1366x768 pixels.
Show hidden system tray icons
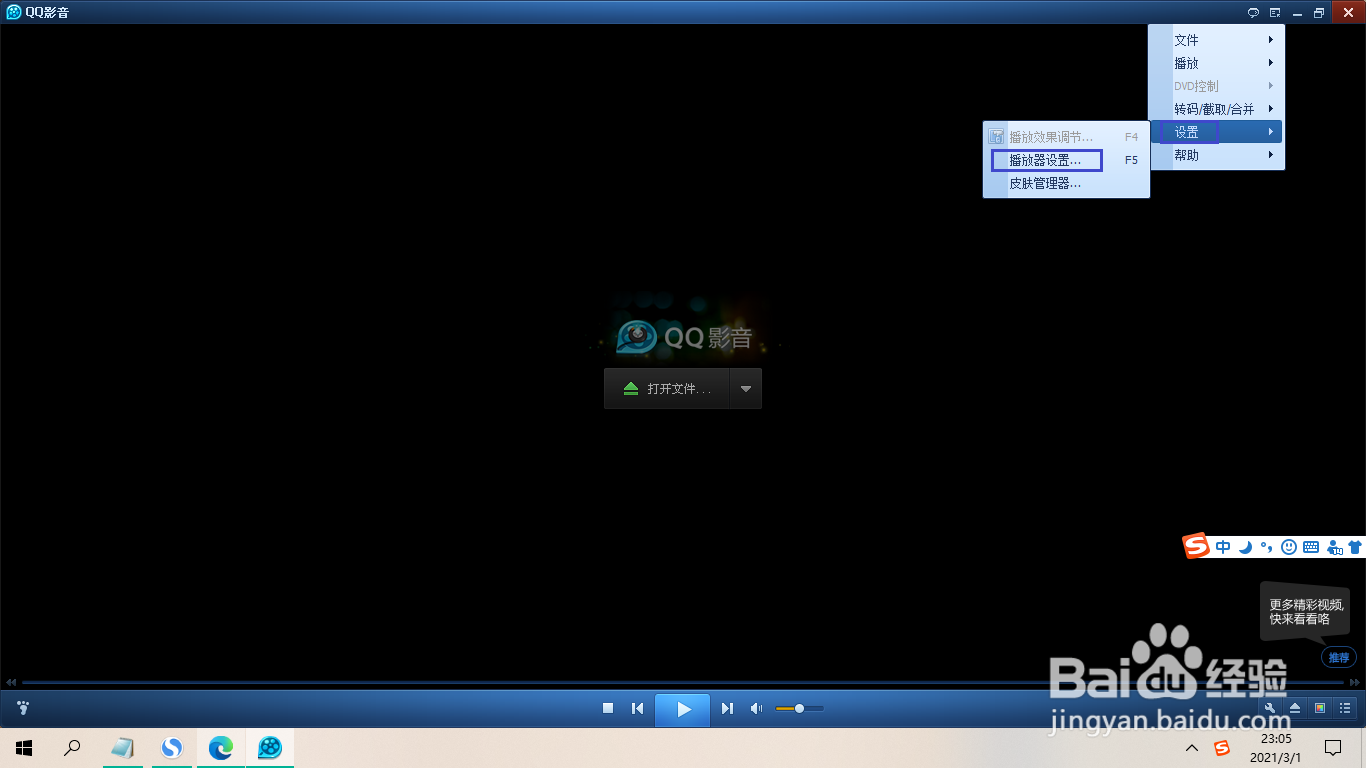(1191, 747)
